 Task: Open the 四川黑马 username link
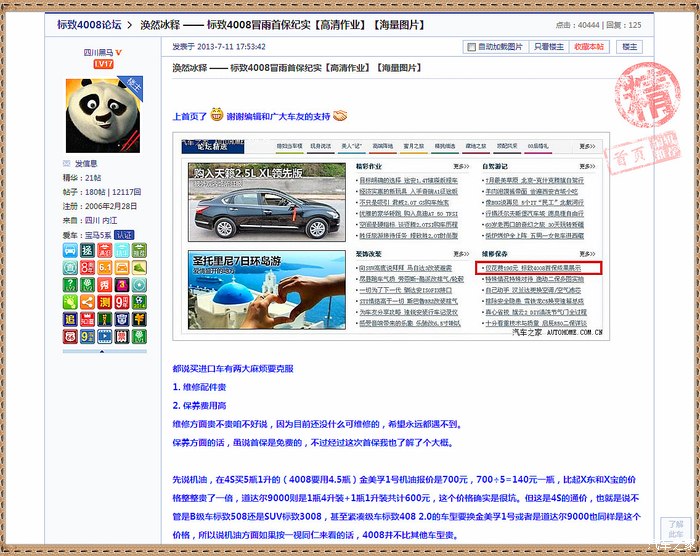click(x=97, y=52)
